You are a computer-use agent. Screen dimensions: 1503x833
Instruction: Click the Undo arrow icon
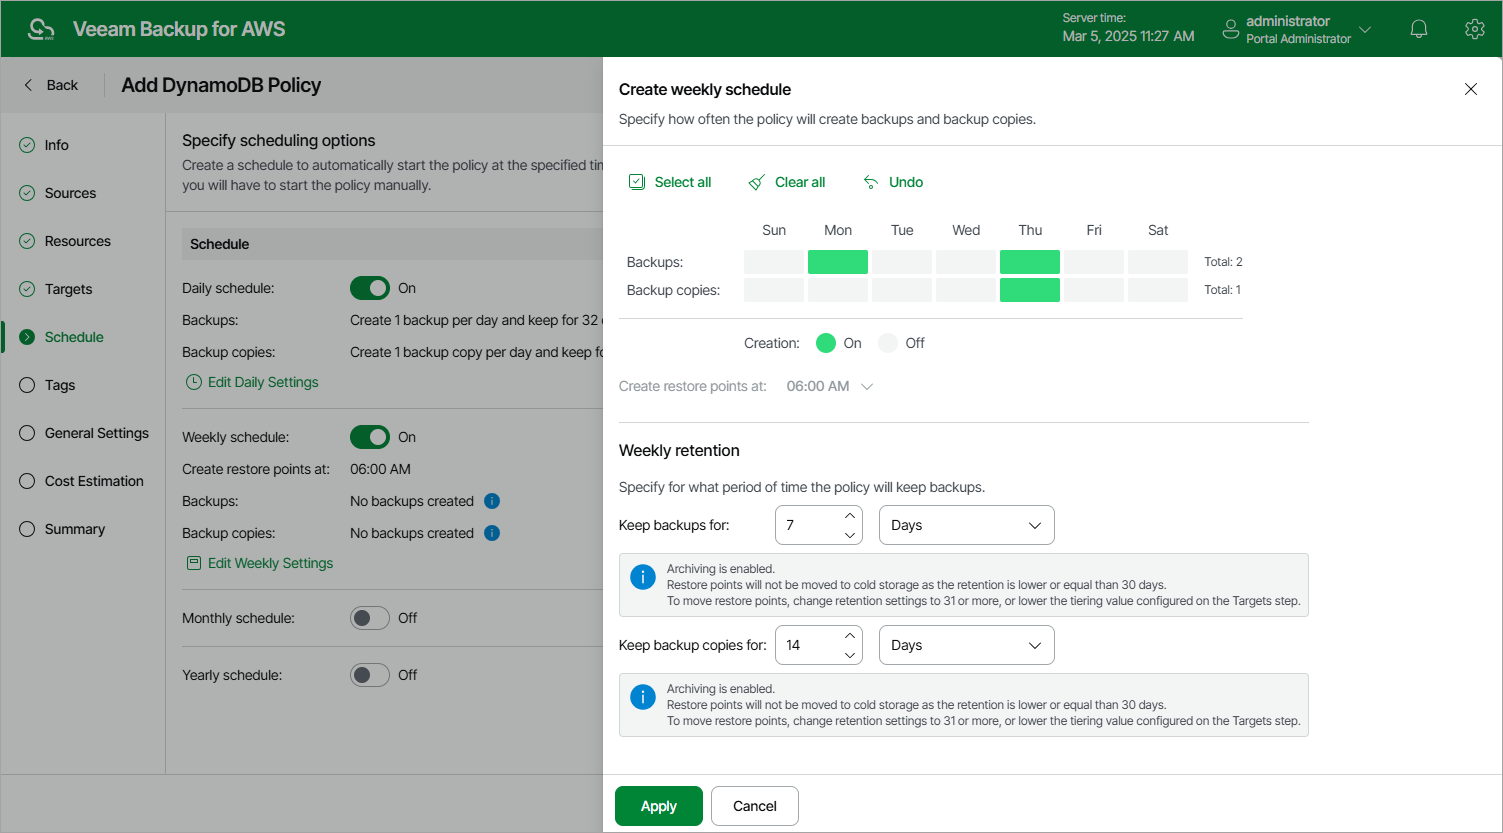pyautogui.click(x=871, y=182)
